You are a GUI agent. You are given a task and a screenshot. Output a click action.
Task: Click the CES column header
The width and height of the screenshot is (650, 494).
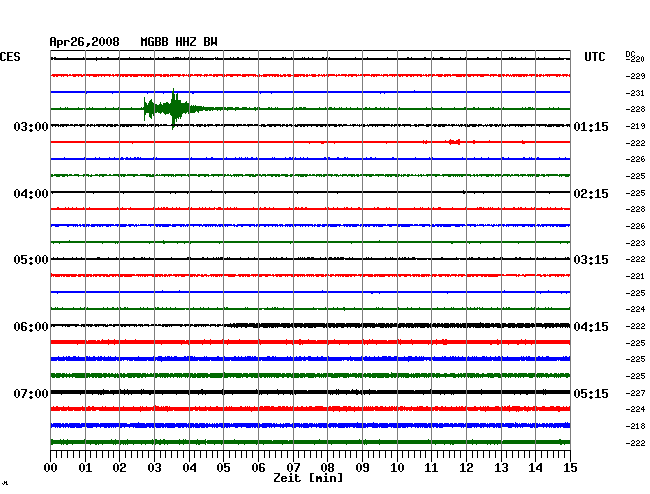(10, 57)
